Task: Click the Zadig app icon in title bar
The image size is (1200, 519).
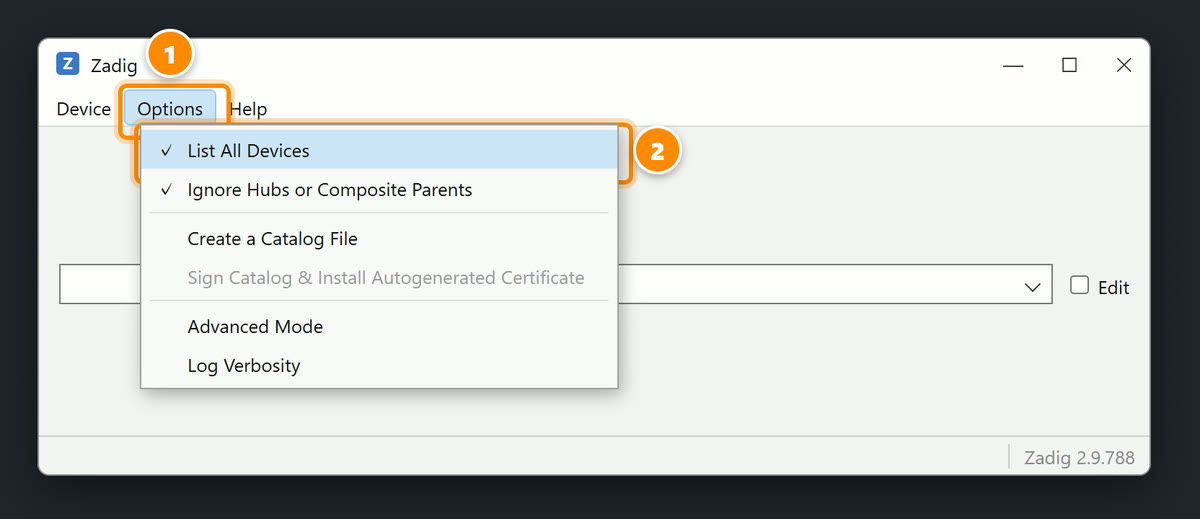Action: tap(68, 64)
